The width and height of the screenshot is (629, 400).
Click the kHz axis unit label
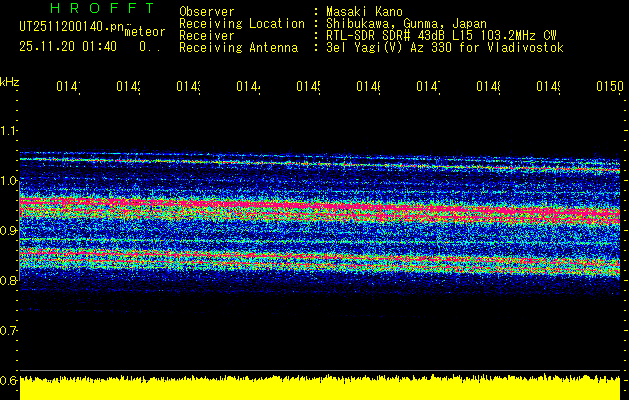coord(9,81)
